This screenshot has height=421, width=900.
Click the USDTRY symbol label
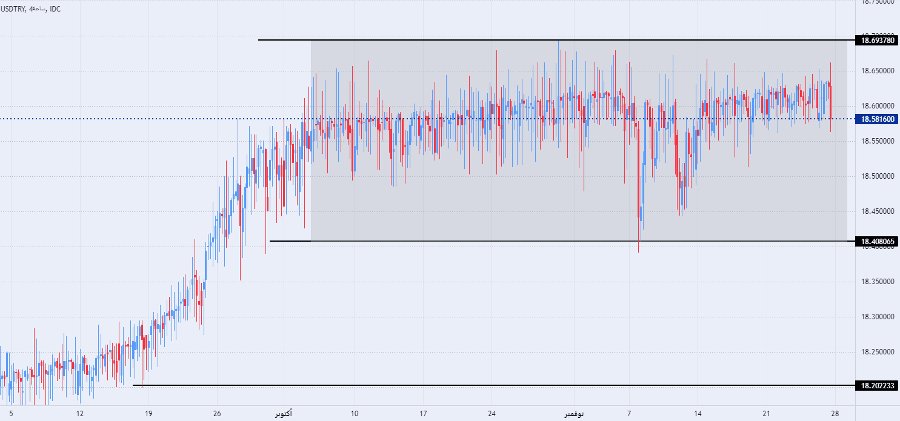(x=11, y=9)
